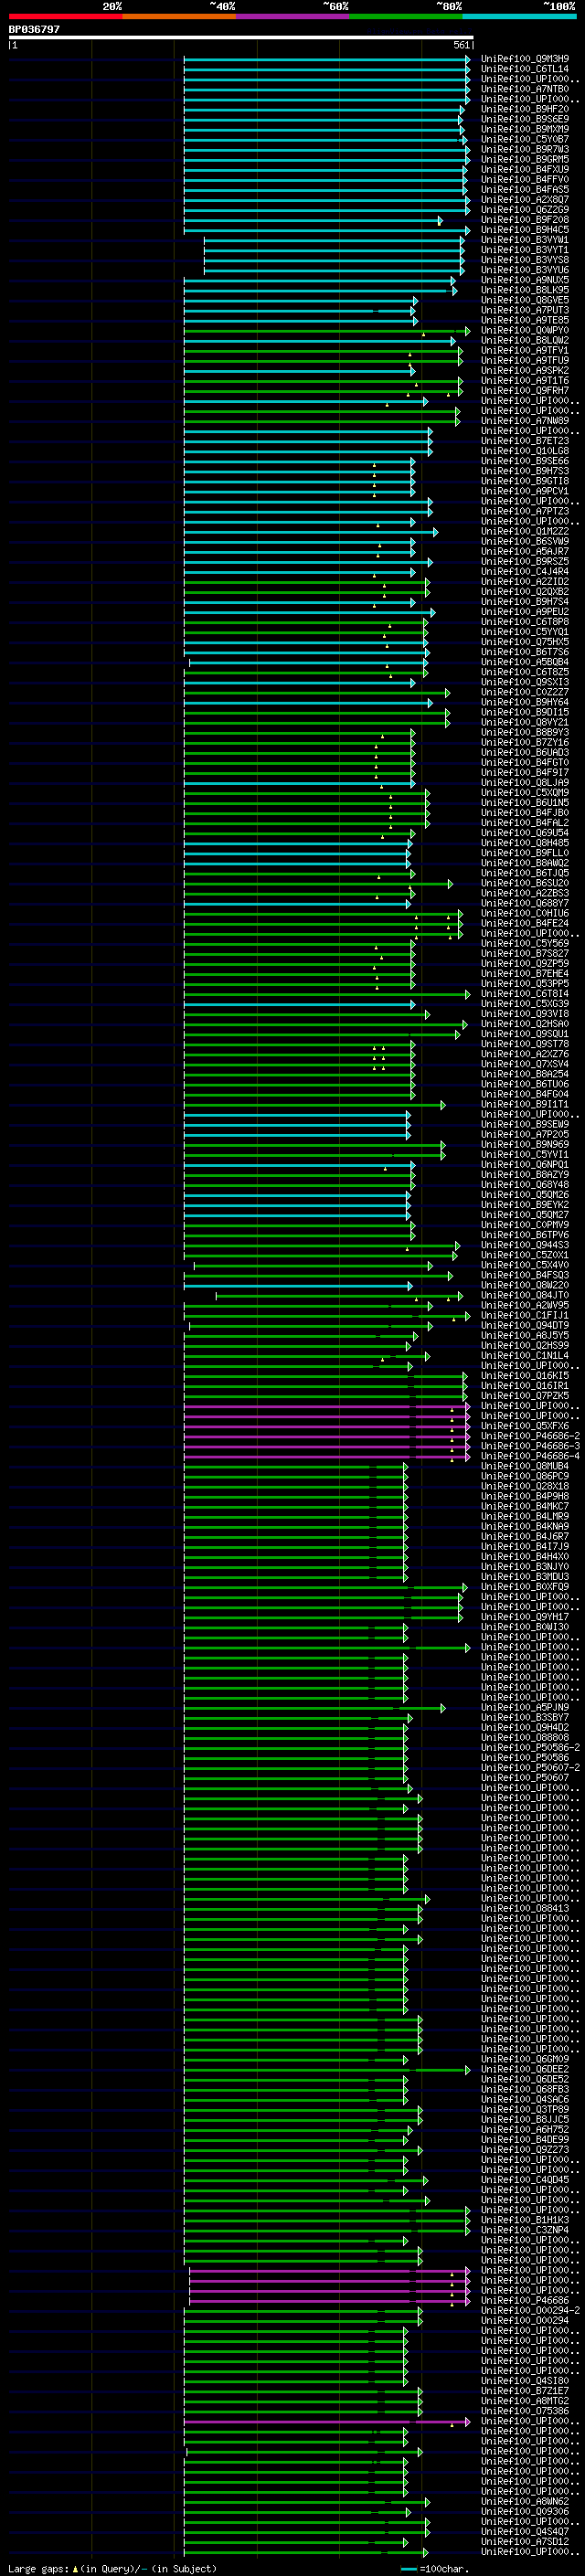This screenshot has width=585, height=2576.
Task: Select hit UniRef100_B9HF20
Action: (x=525, y=109)
